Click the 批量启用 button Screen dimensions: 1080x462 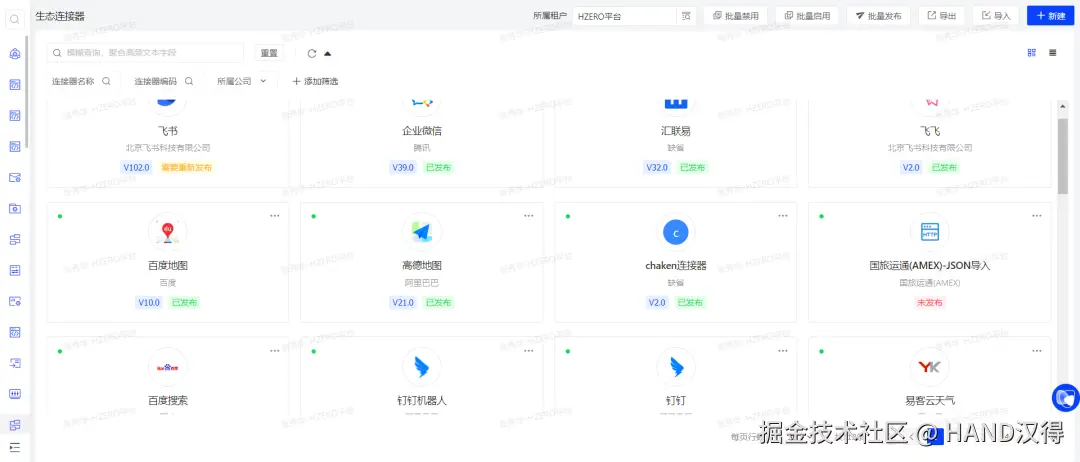tap(807, 16)
